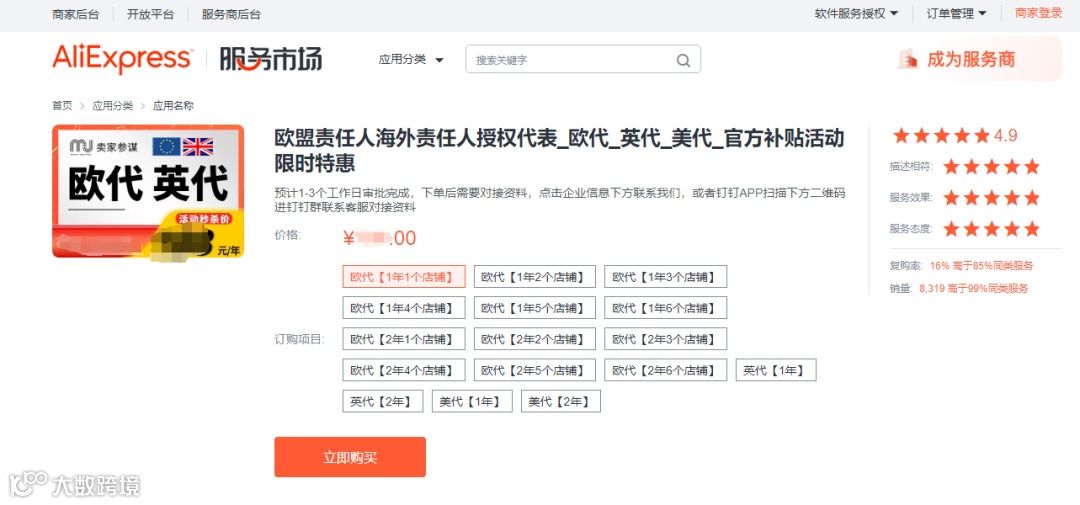
Task: Choose 欧代【2年6个店铺】 package
Action: 665,370
